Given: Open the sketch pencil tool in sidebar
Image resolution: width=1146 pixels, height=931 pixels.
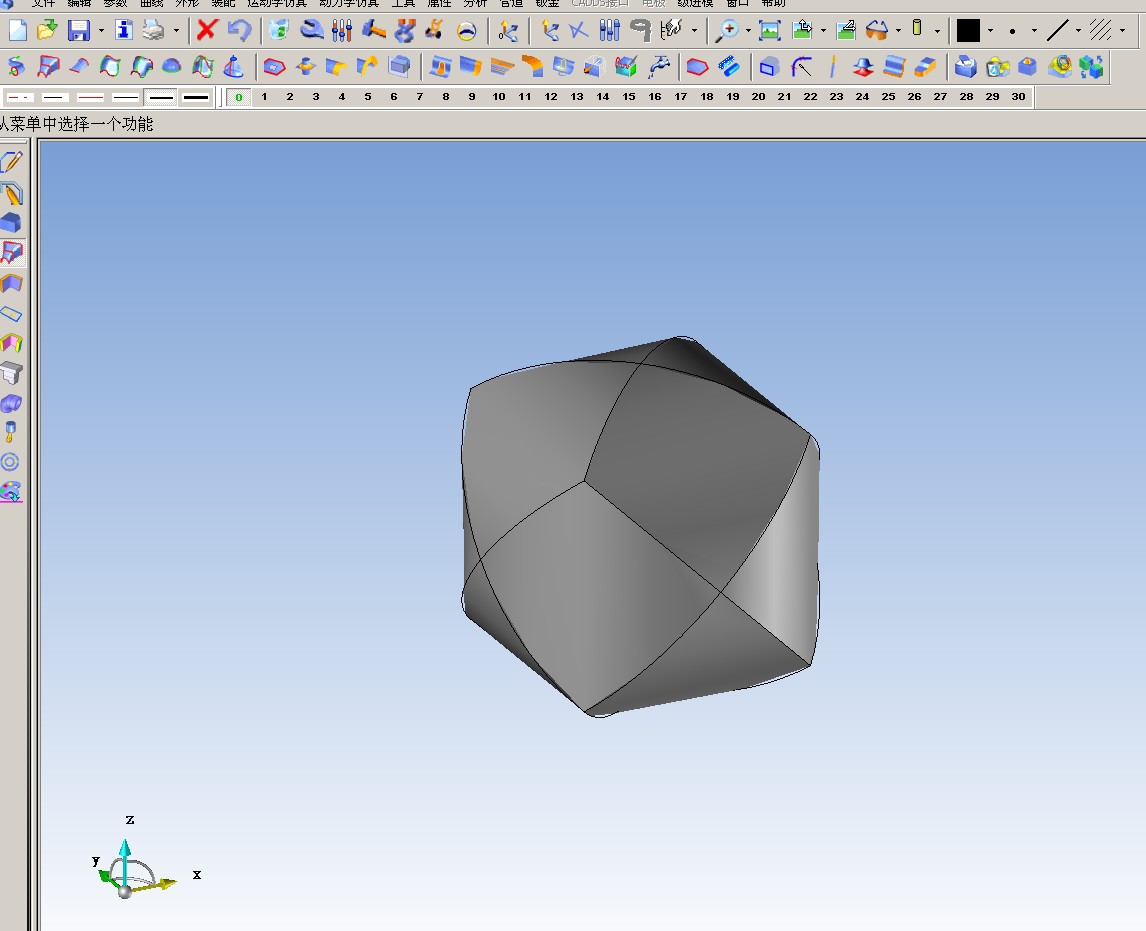Looking at the screenshot, I should [x=12, y=161].
